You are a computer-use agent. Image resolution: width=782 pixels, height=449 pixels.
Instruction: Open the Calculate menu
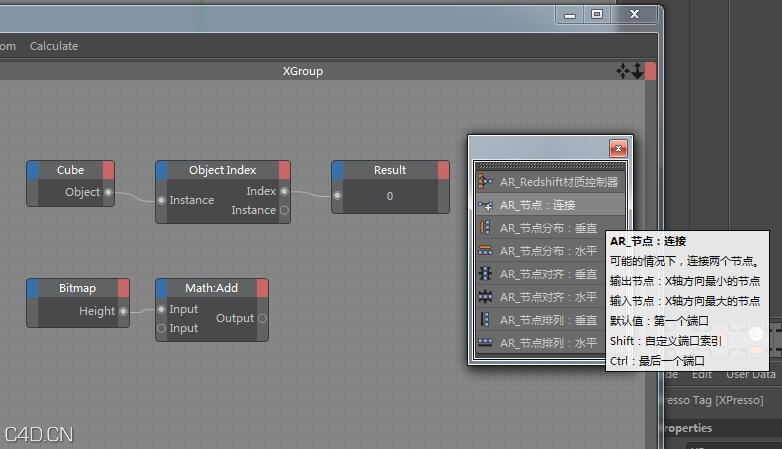click(54, 46)
